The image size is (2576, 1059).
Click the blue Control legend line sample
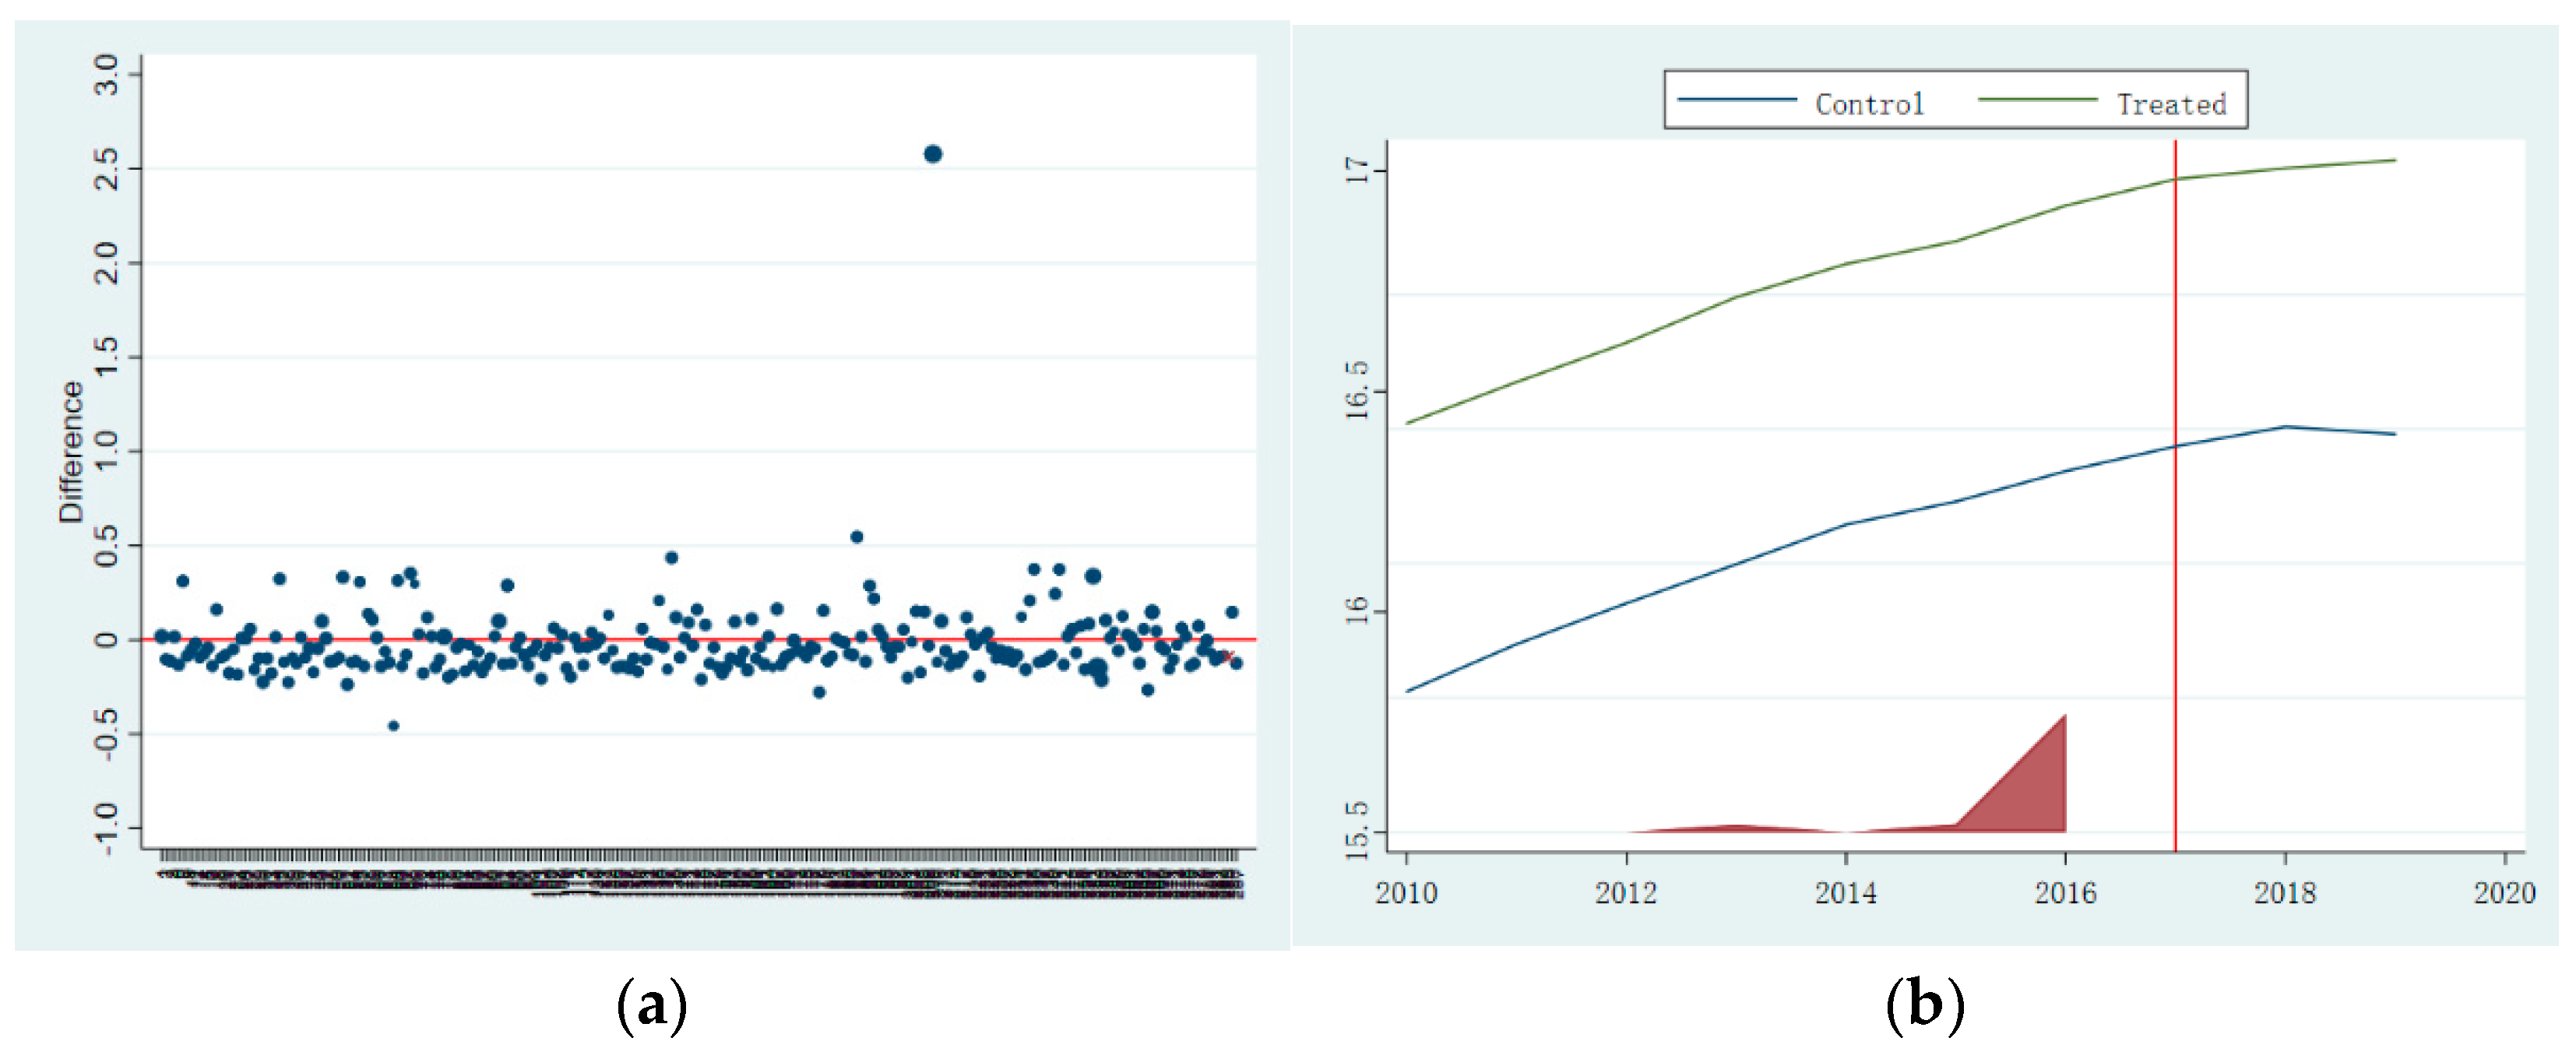point(1736,100)
